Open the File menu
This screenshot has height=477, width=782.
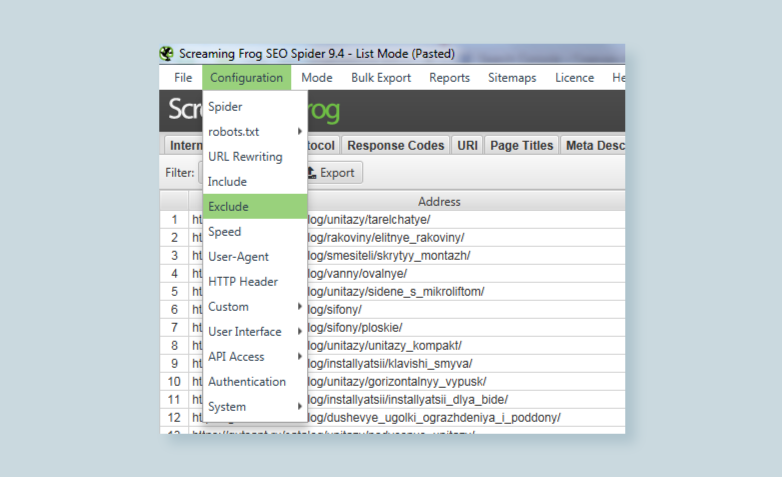(183, 78)
